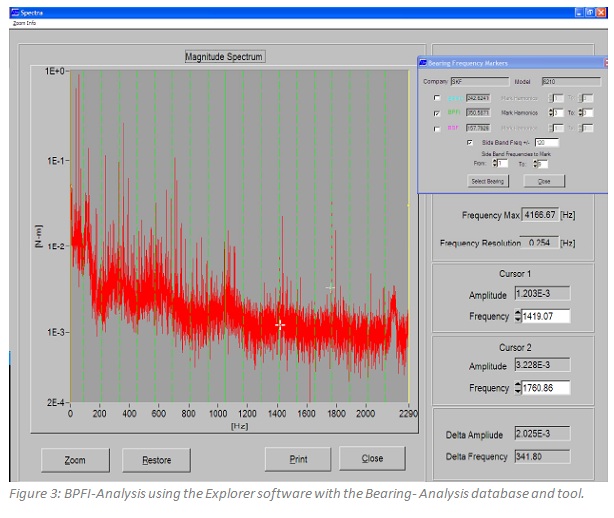The width and height of the screenshot is (614, 518).
Task: Adjust BPFI Mark Harmonics To stepper
Action: (582, 113)
